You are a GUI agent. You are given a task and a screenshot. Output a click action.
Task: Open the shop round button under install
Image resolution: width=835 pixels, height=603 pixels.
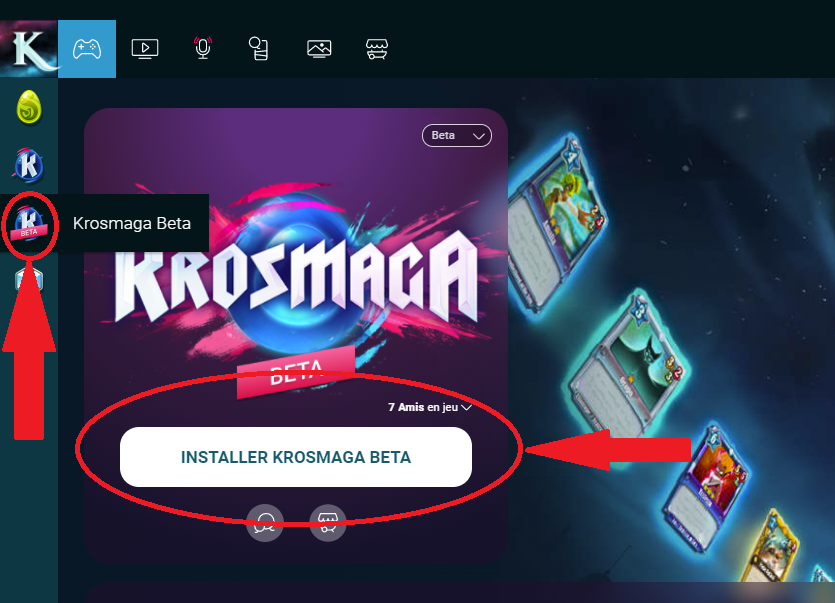pyautogui.click(x=328, y=523)
